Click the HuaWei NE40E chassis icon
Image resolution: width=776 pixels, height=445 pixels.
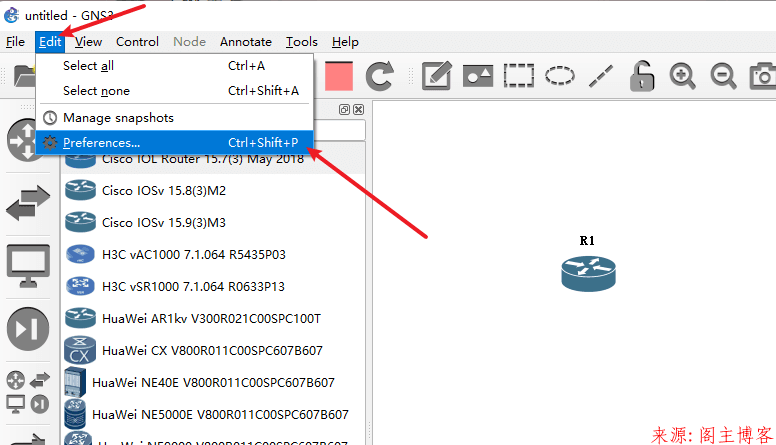75,382
